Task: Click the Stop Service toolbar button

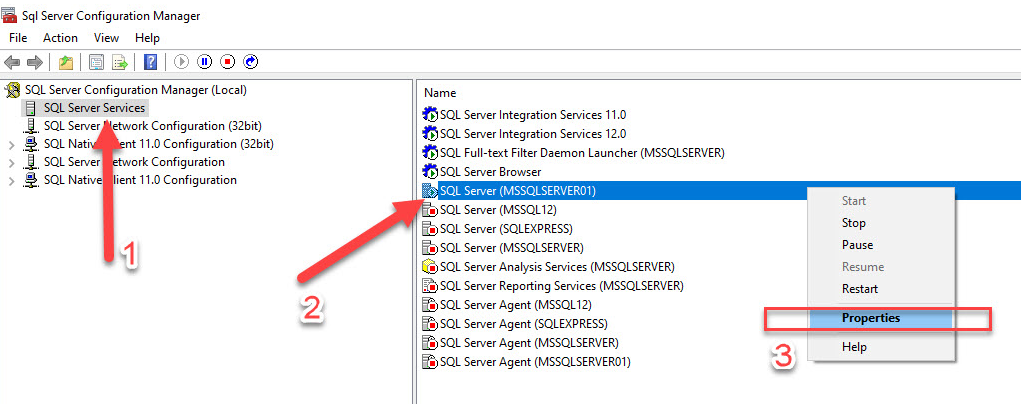Action: (x=227, y=62)
